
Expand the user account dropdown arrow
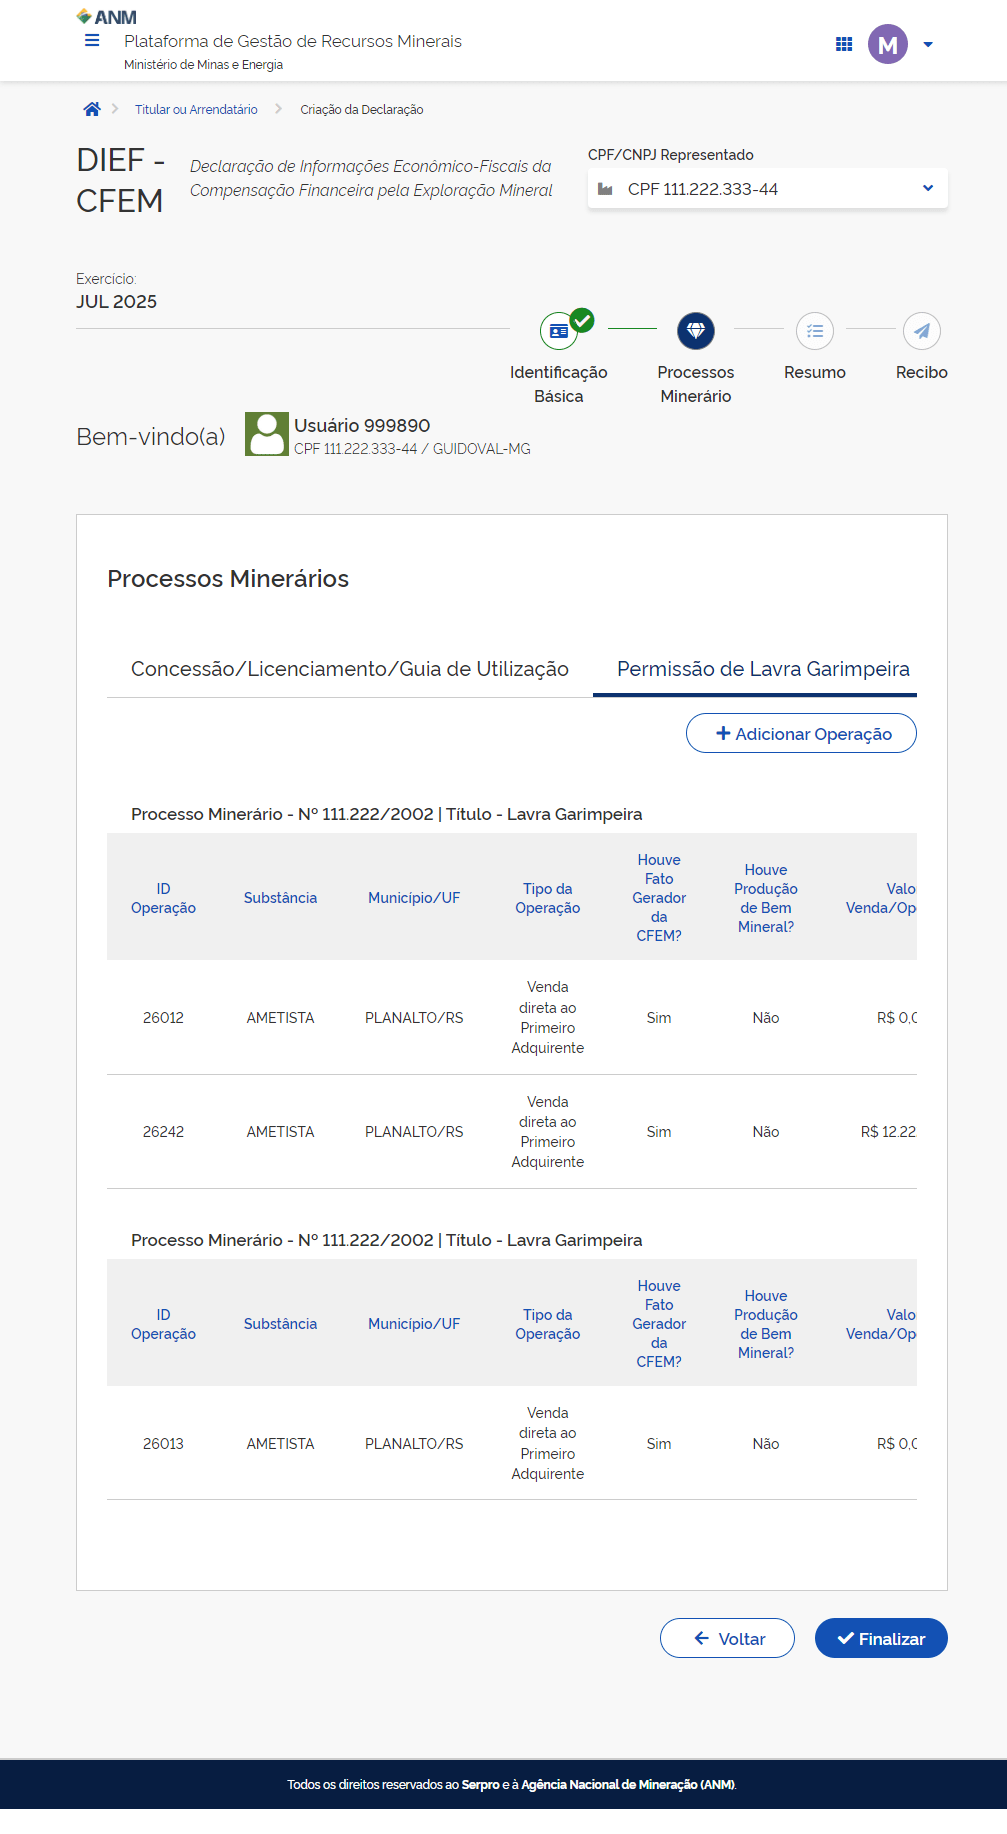pos(928,45)
